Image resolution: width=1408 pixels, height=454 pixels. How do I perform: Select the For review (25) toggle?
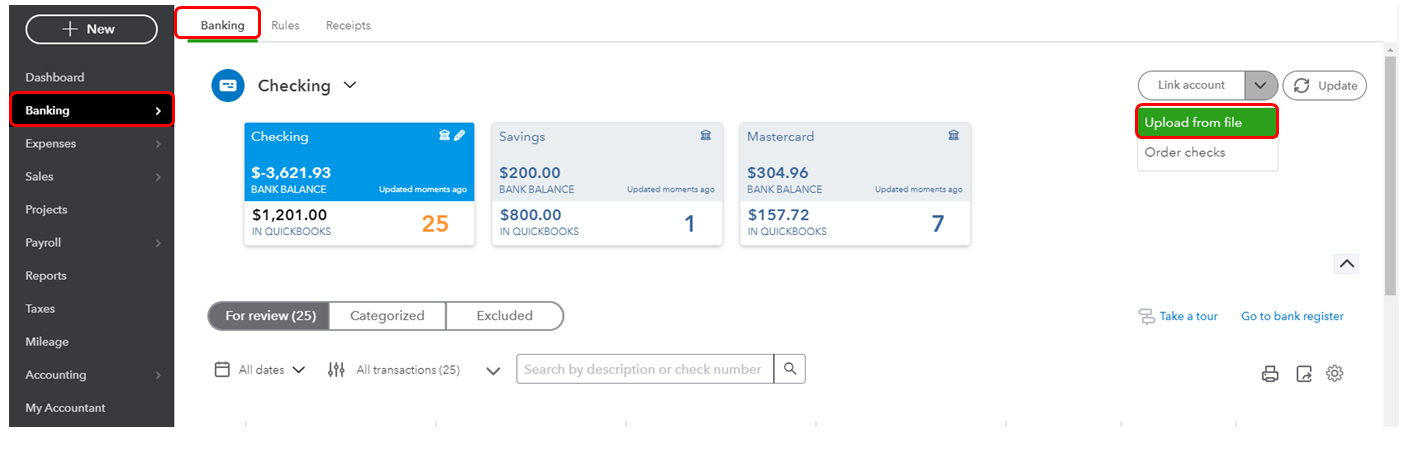click(270, 316)
